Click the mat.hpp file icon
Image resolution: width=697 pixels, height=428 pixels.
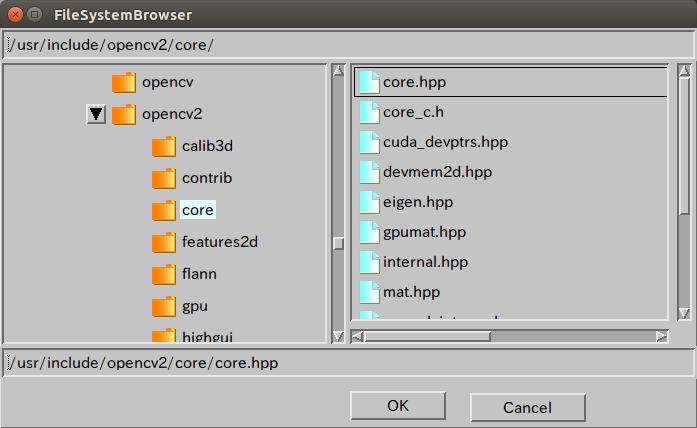pos(369,292)
